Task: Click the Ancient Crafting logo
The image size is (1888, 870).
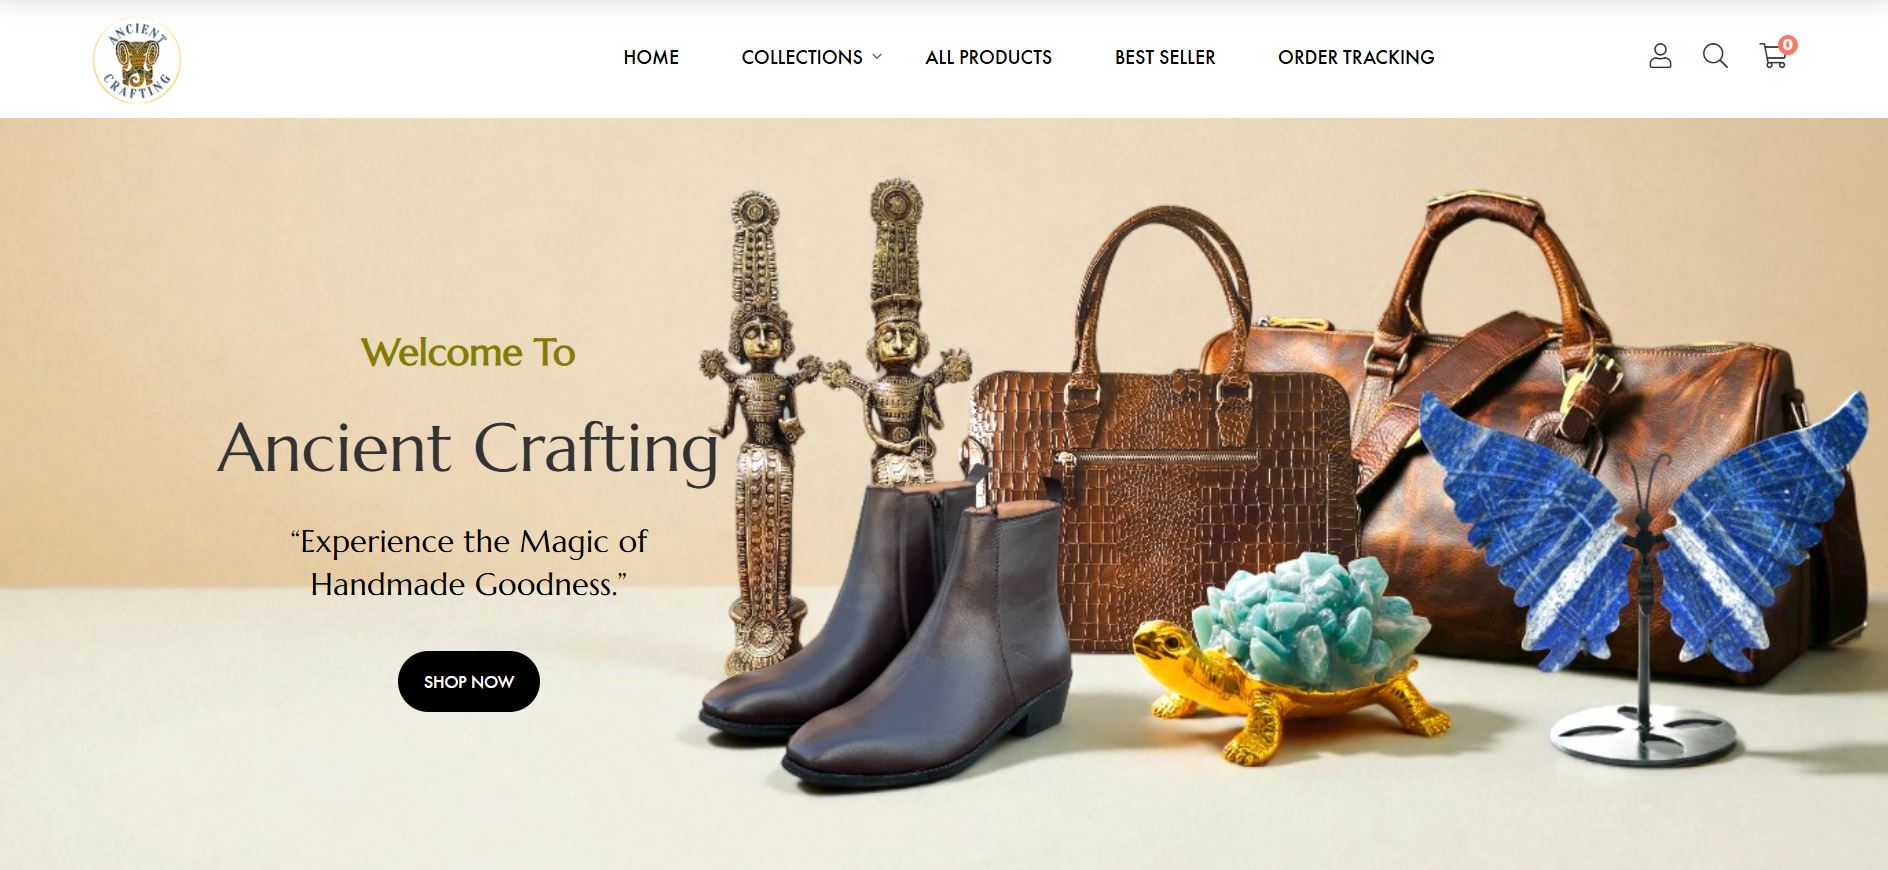Action: 137,60
